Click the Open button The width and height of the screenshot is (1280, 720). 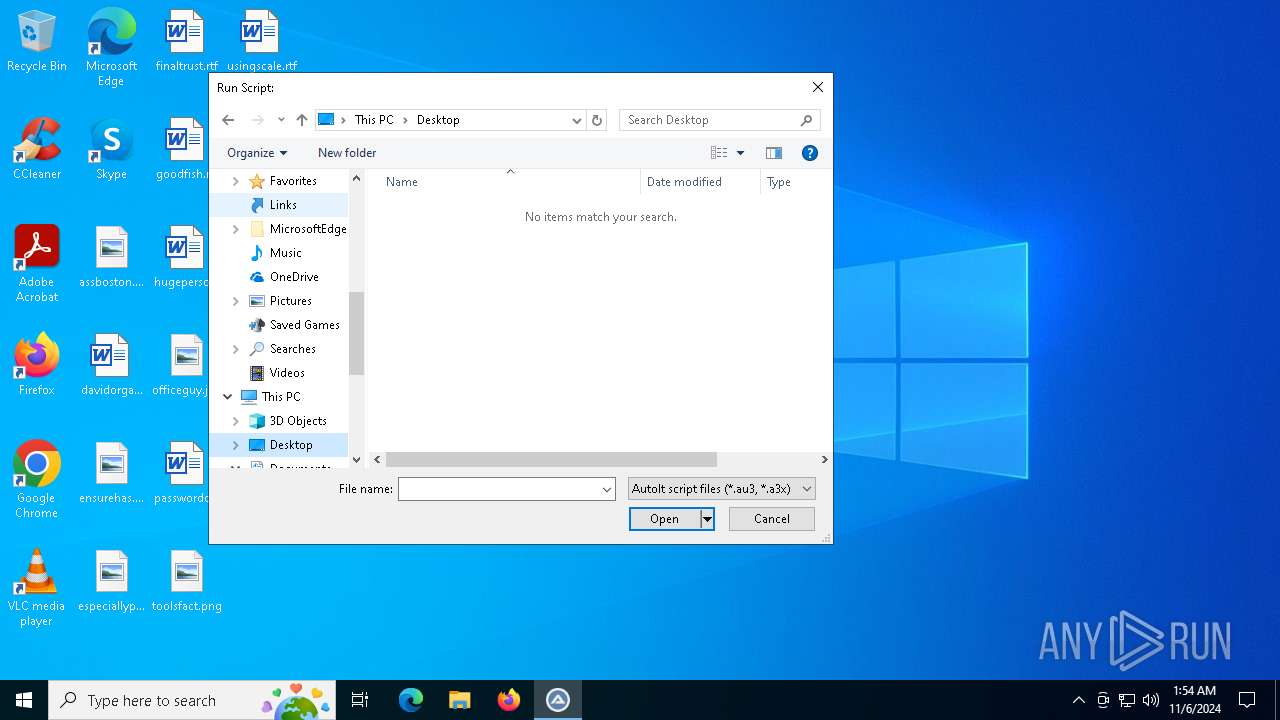tap(664, 519)
